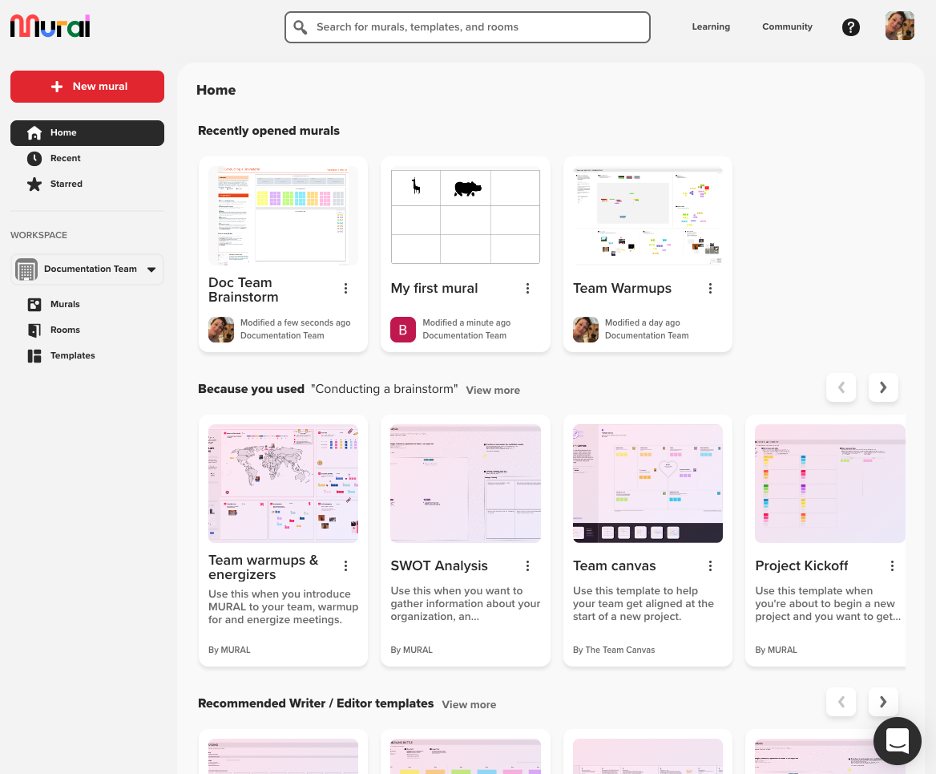Open the Murals section in the workspace
This screenshot has height=774, width=936.
coord(65,304)
